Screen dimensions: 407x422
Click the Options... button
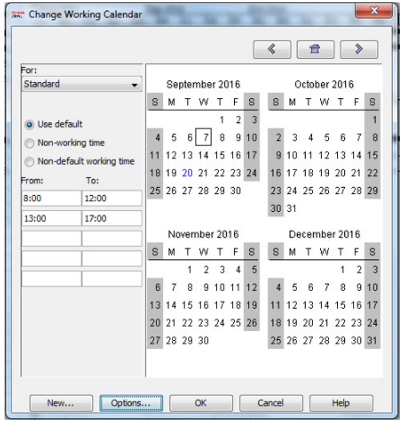131,403
